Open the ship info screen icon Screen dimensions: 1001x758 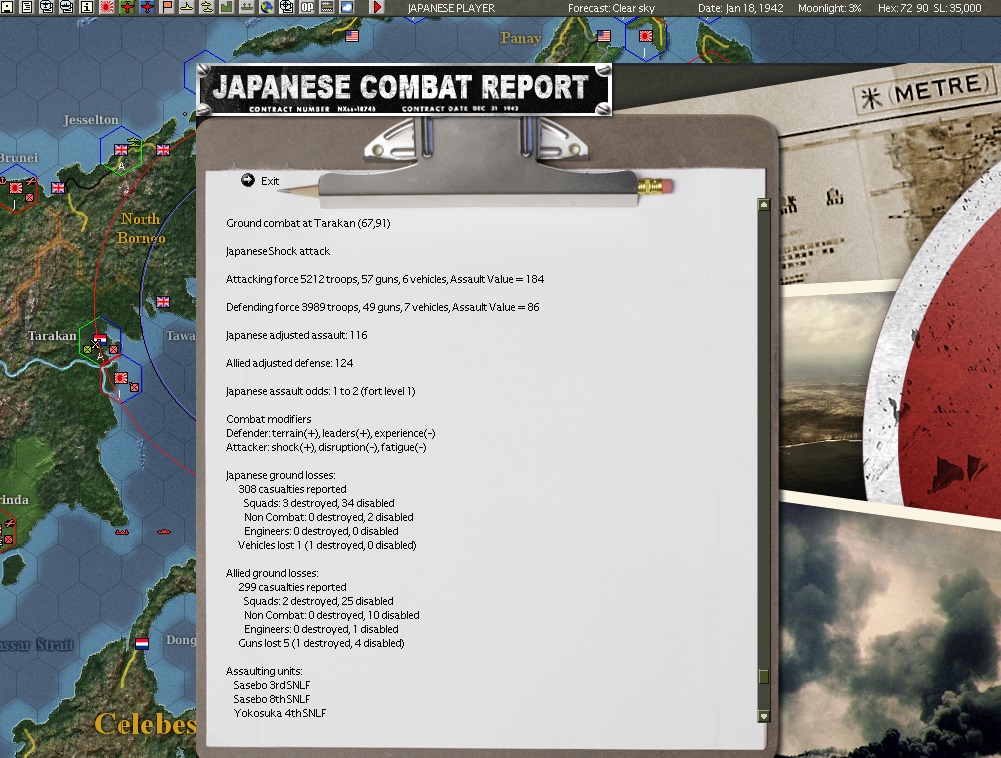coord(66,7)
